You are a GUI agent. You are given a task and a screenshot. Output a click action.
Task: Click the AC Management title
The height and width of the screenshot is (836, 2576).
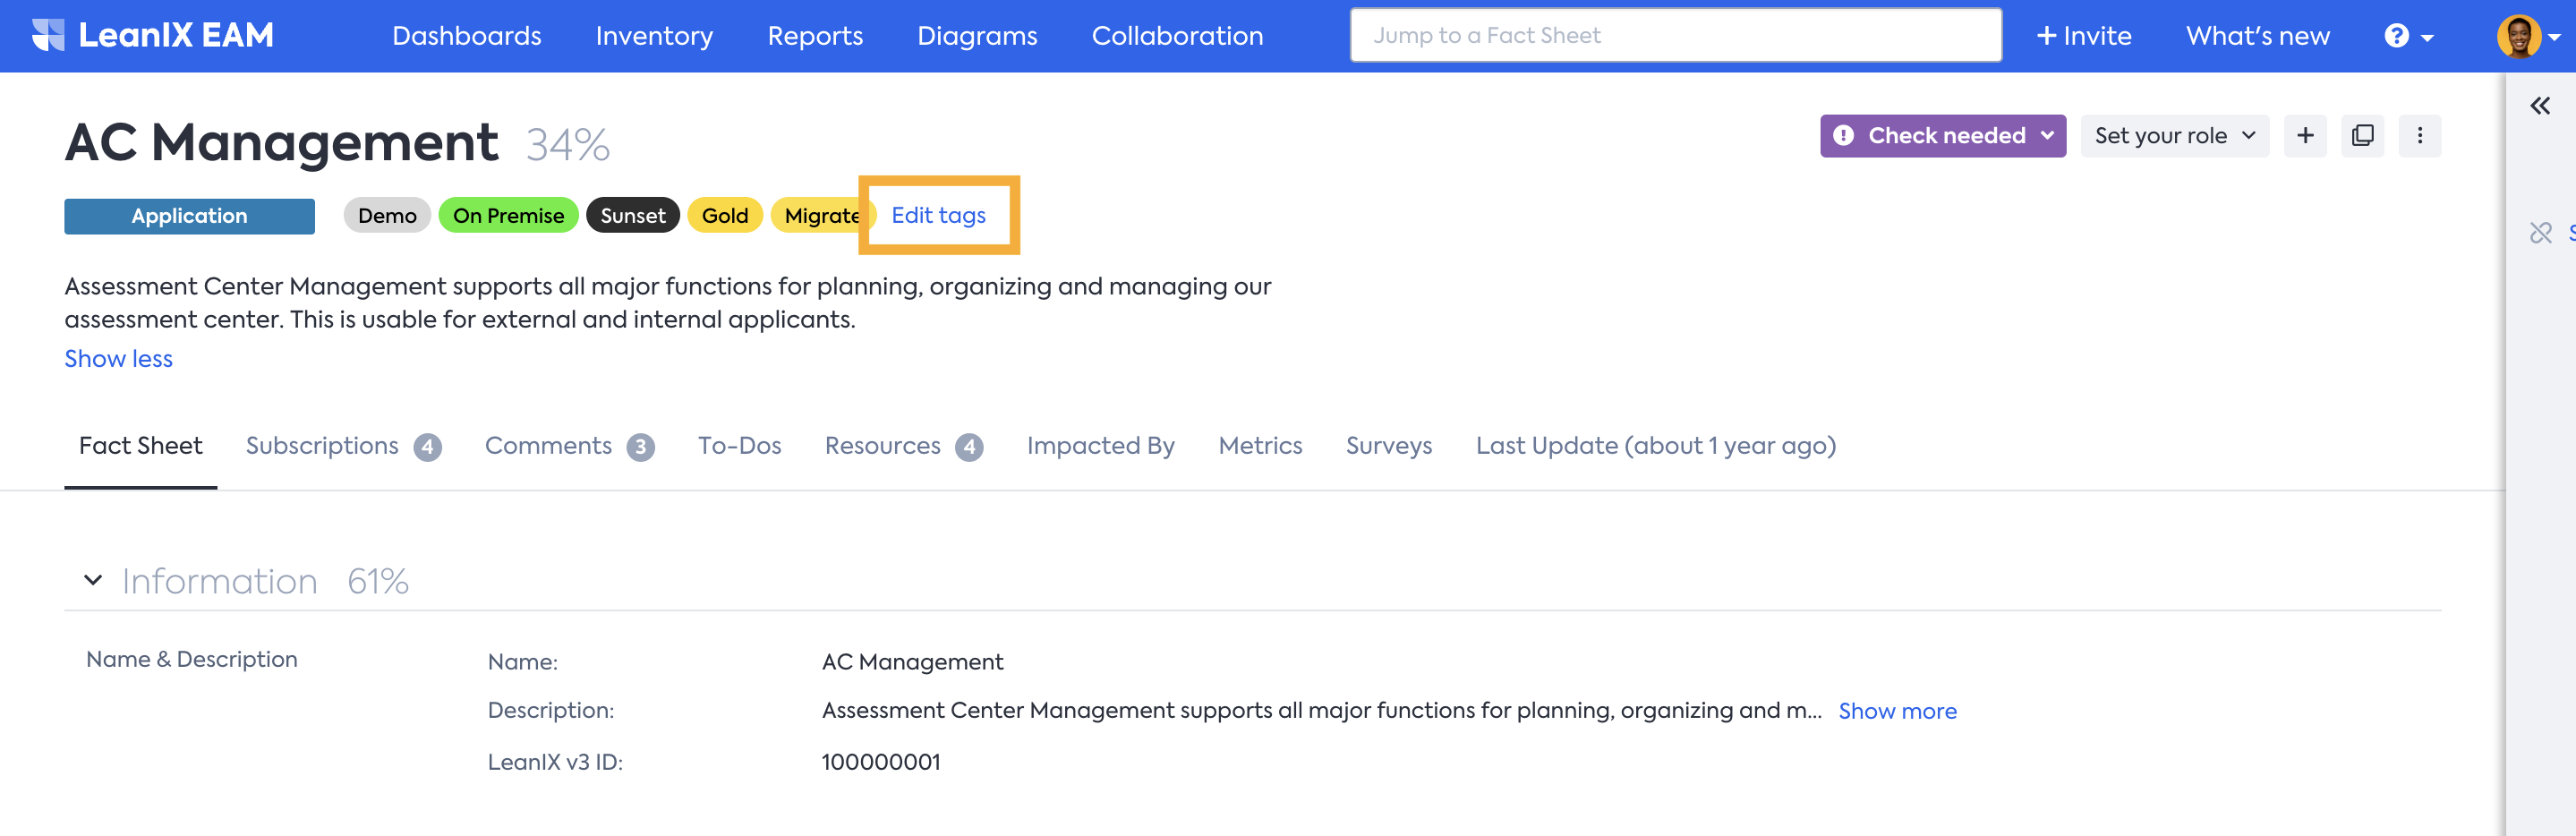pyautogui.click(x=281, y=142)
